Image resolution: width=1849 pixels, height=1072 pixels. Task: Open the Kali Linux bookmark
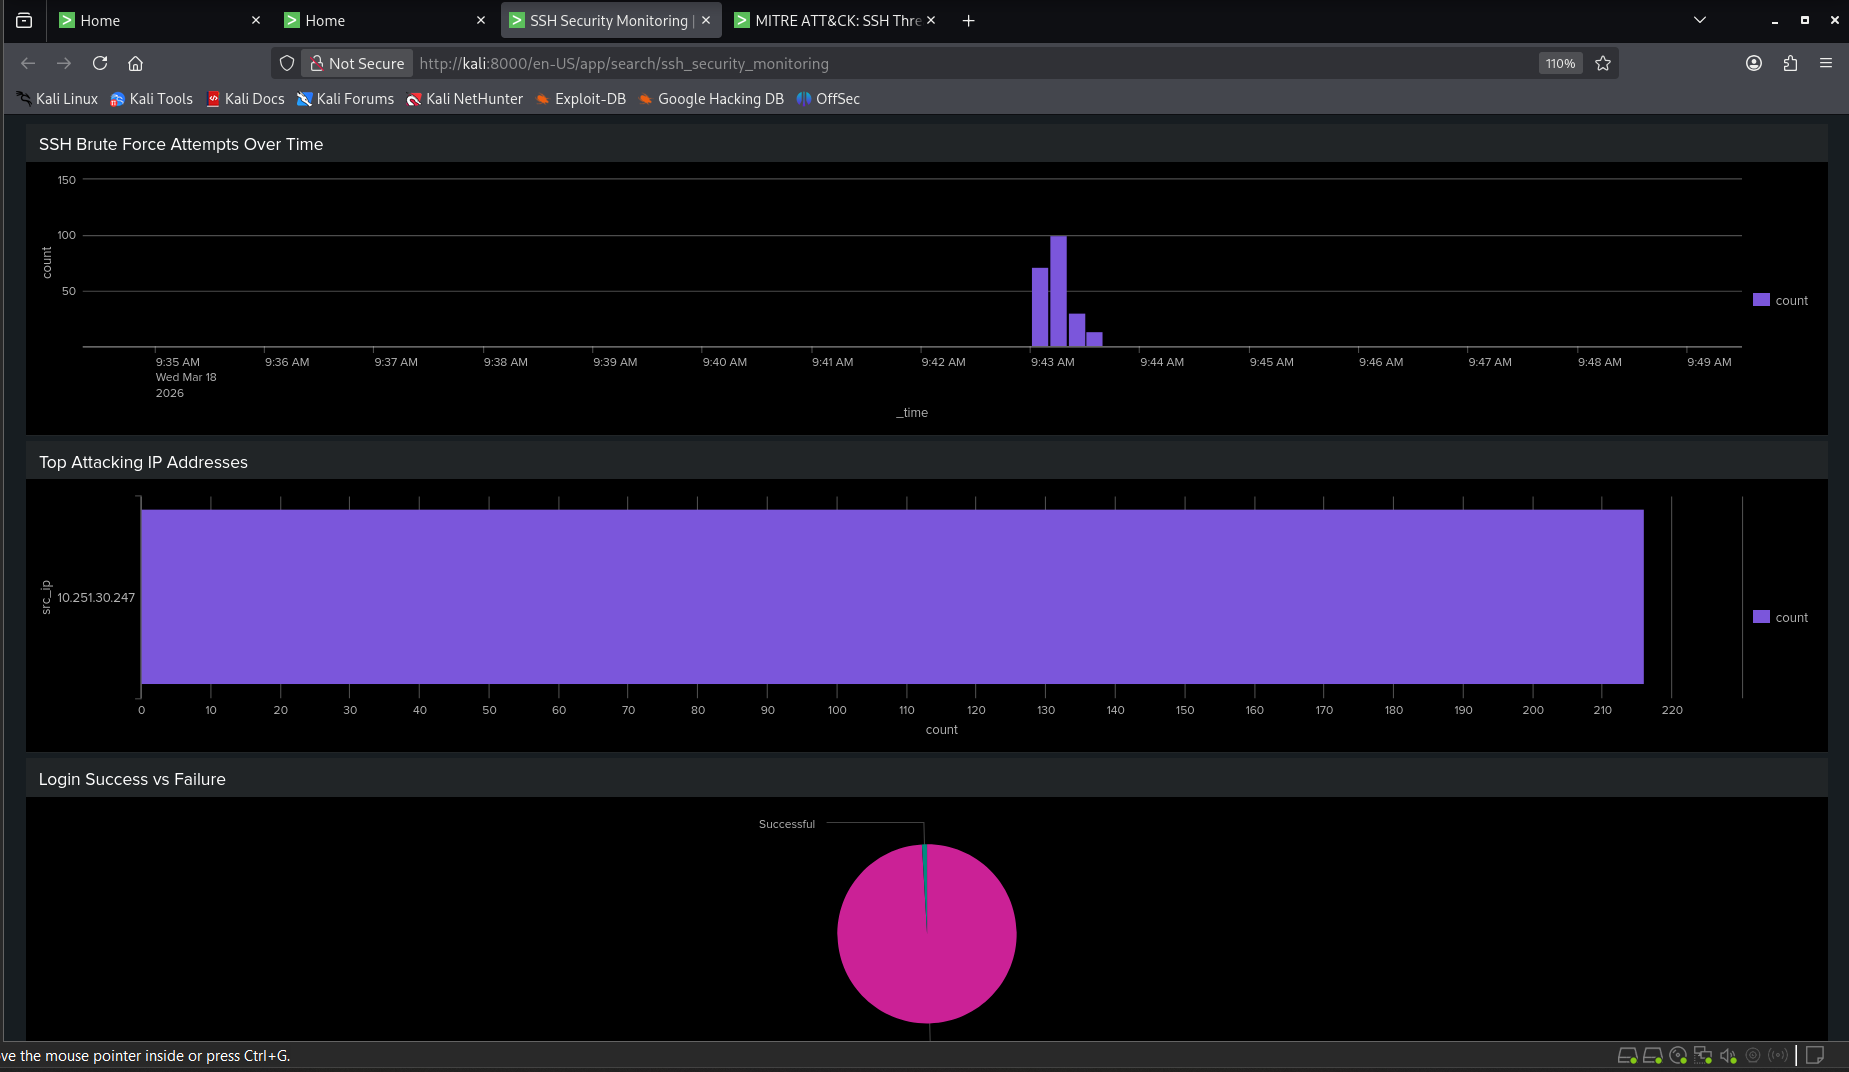pos(57,99)
